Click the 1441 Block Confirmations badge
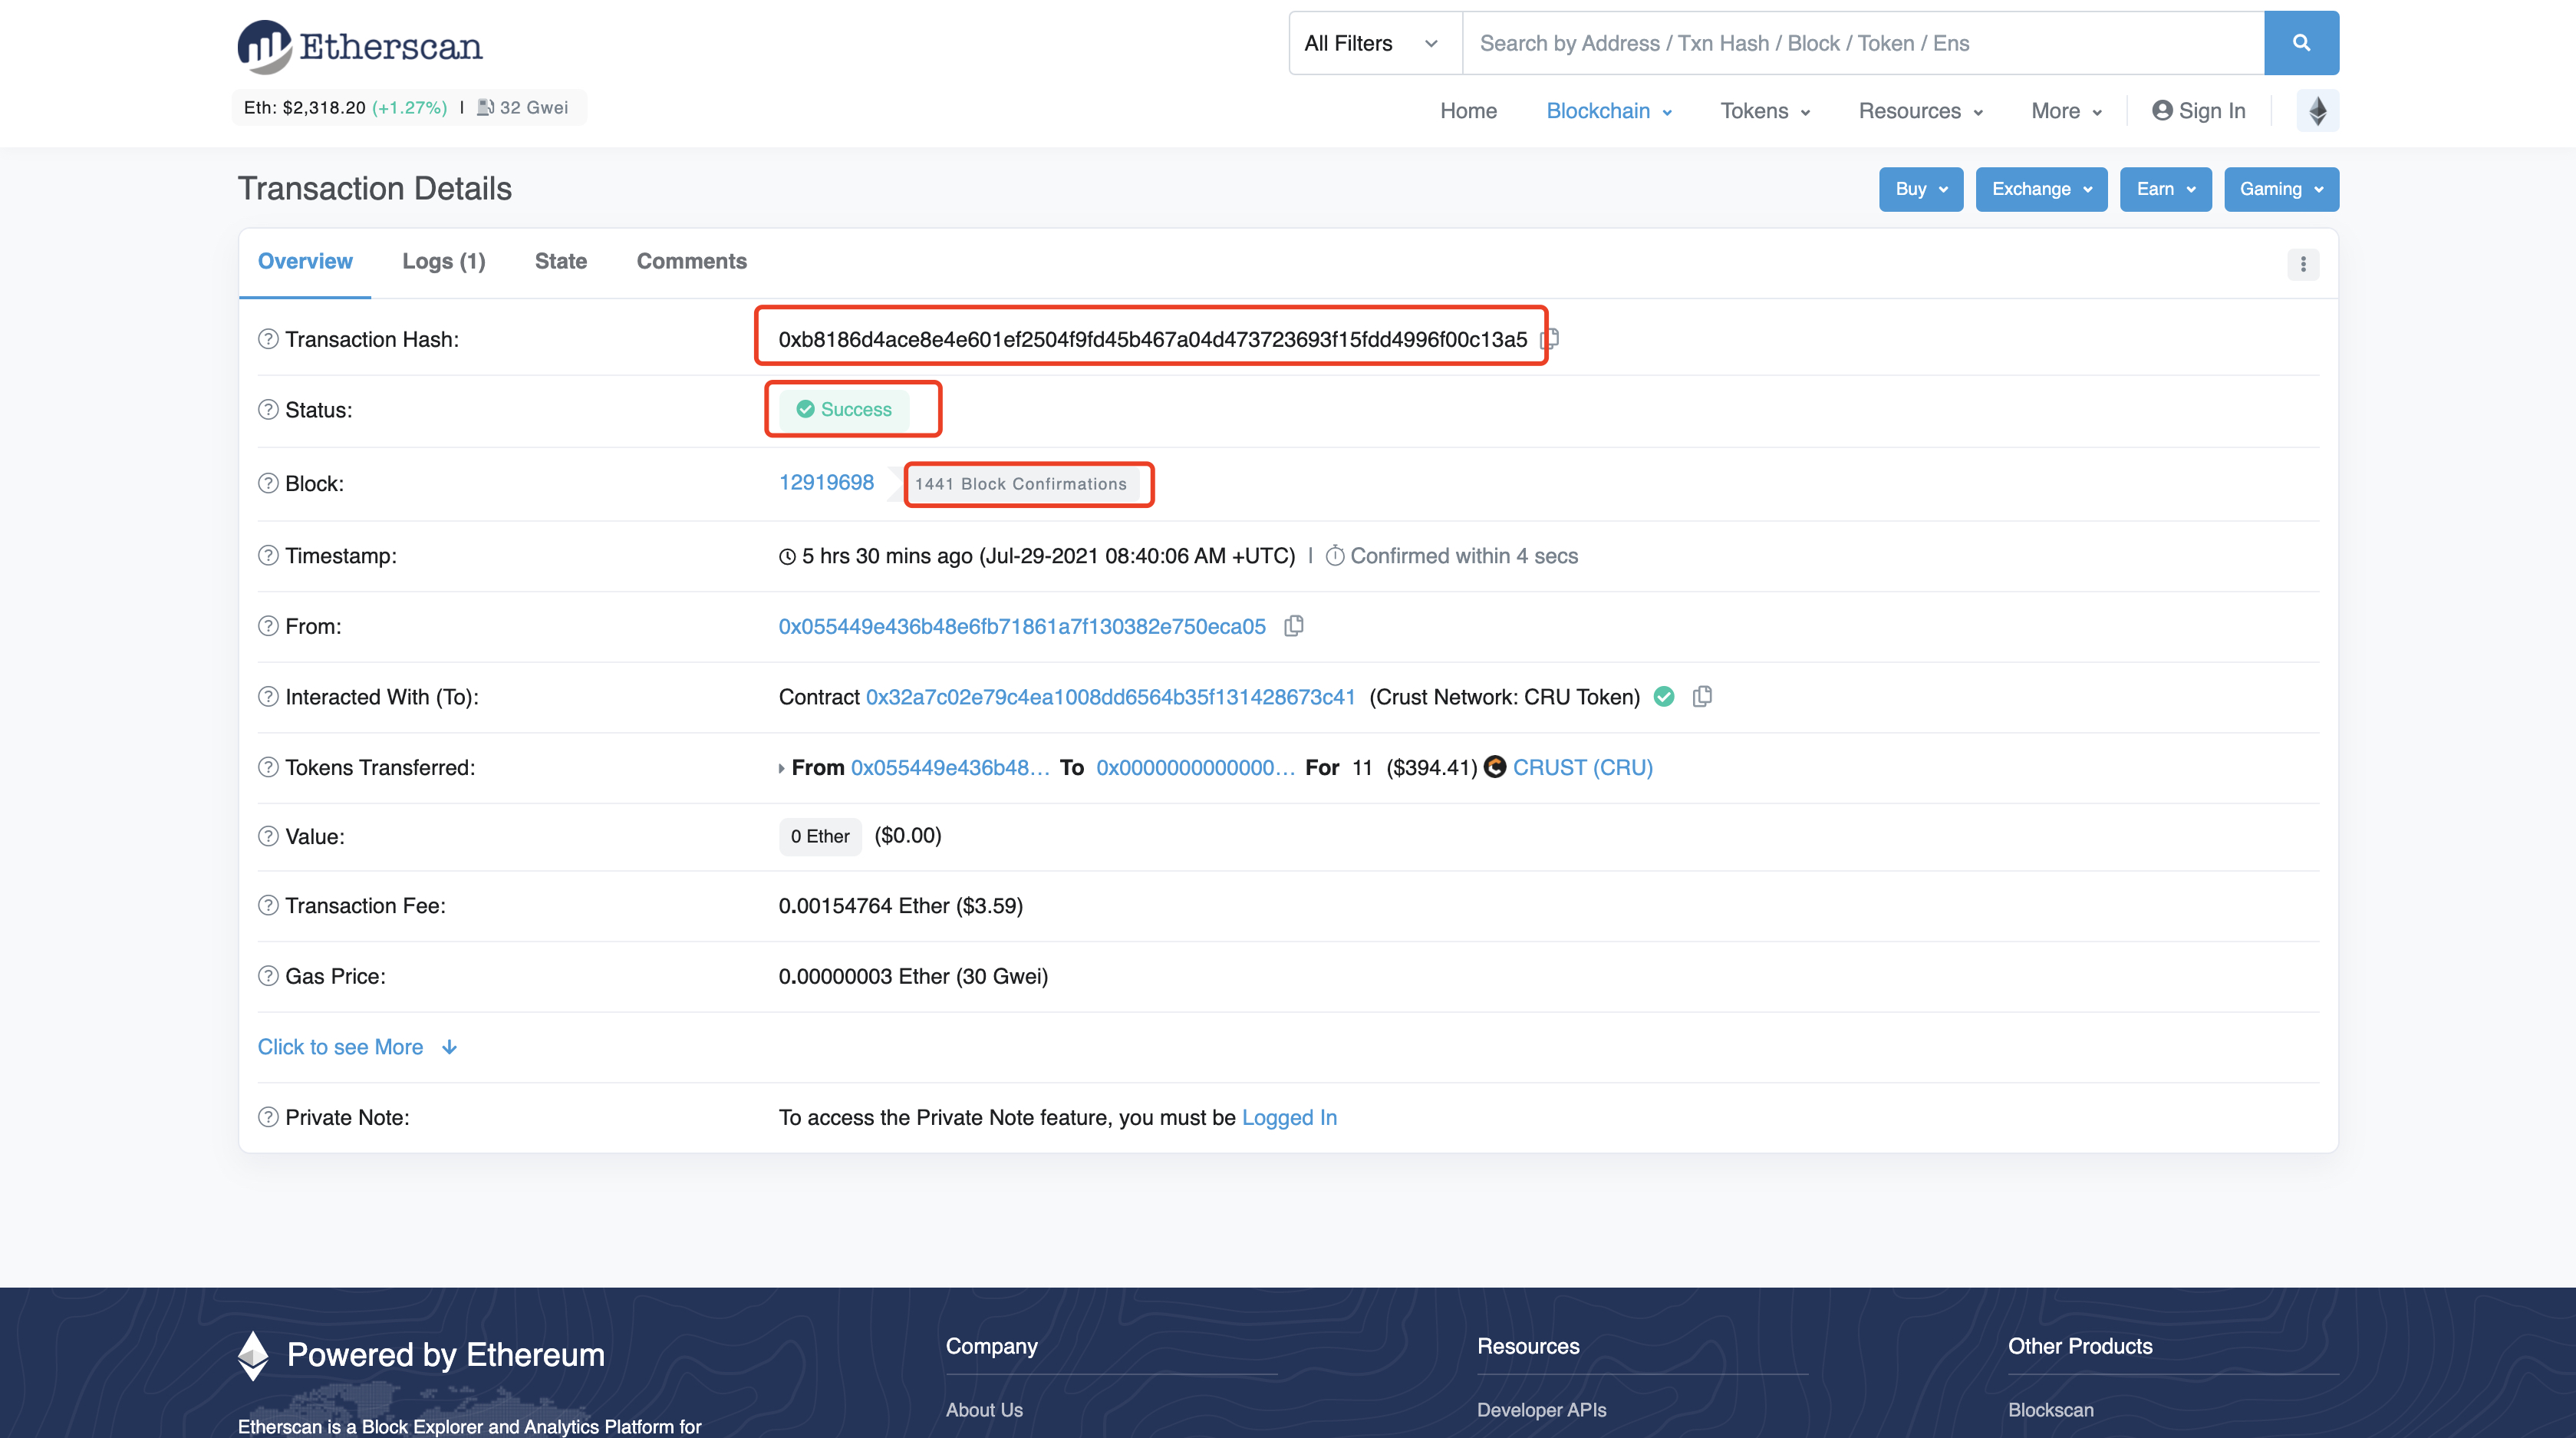 [x=1020, y=484]
